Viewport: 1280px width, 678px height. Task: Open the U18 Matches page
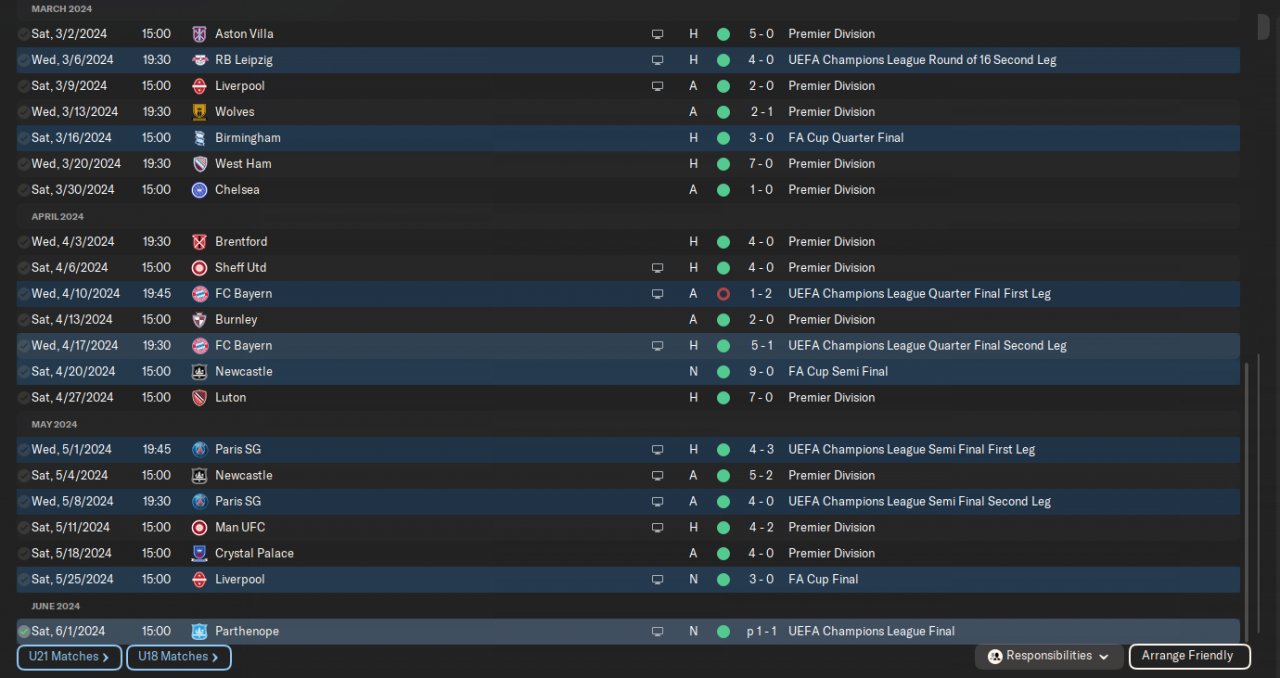point(179,657)
